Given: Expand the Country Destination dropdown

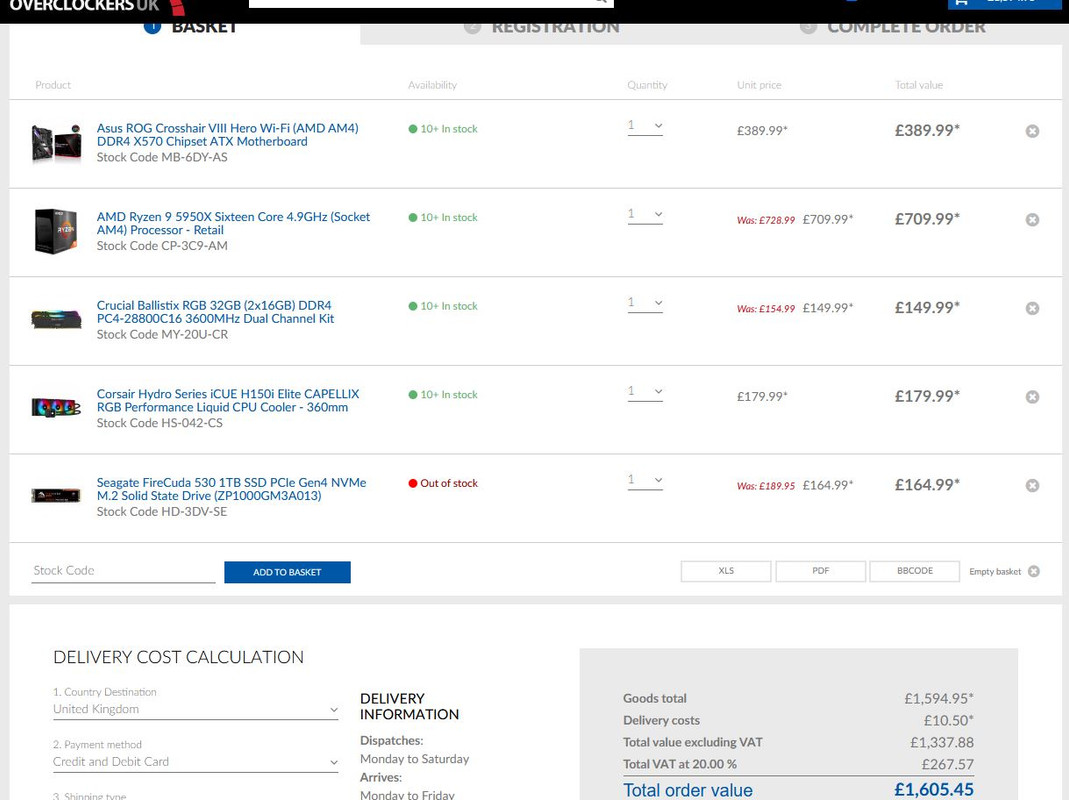Looking at the screenshot, I should click(196, 709).
